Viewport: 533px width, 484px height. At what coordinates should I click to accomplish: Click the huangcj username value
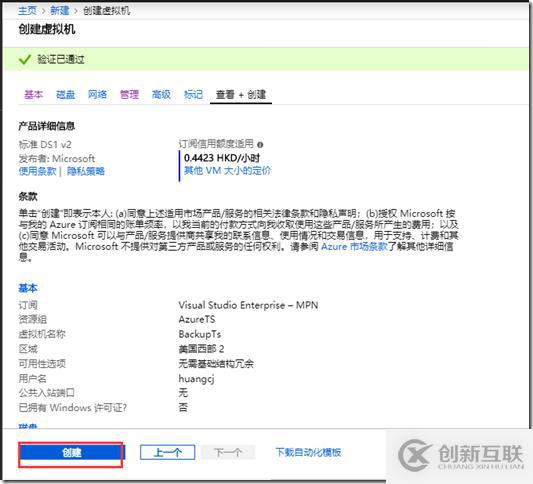(196, 379)
